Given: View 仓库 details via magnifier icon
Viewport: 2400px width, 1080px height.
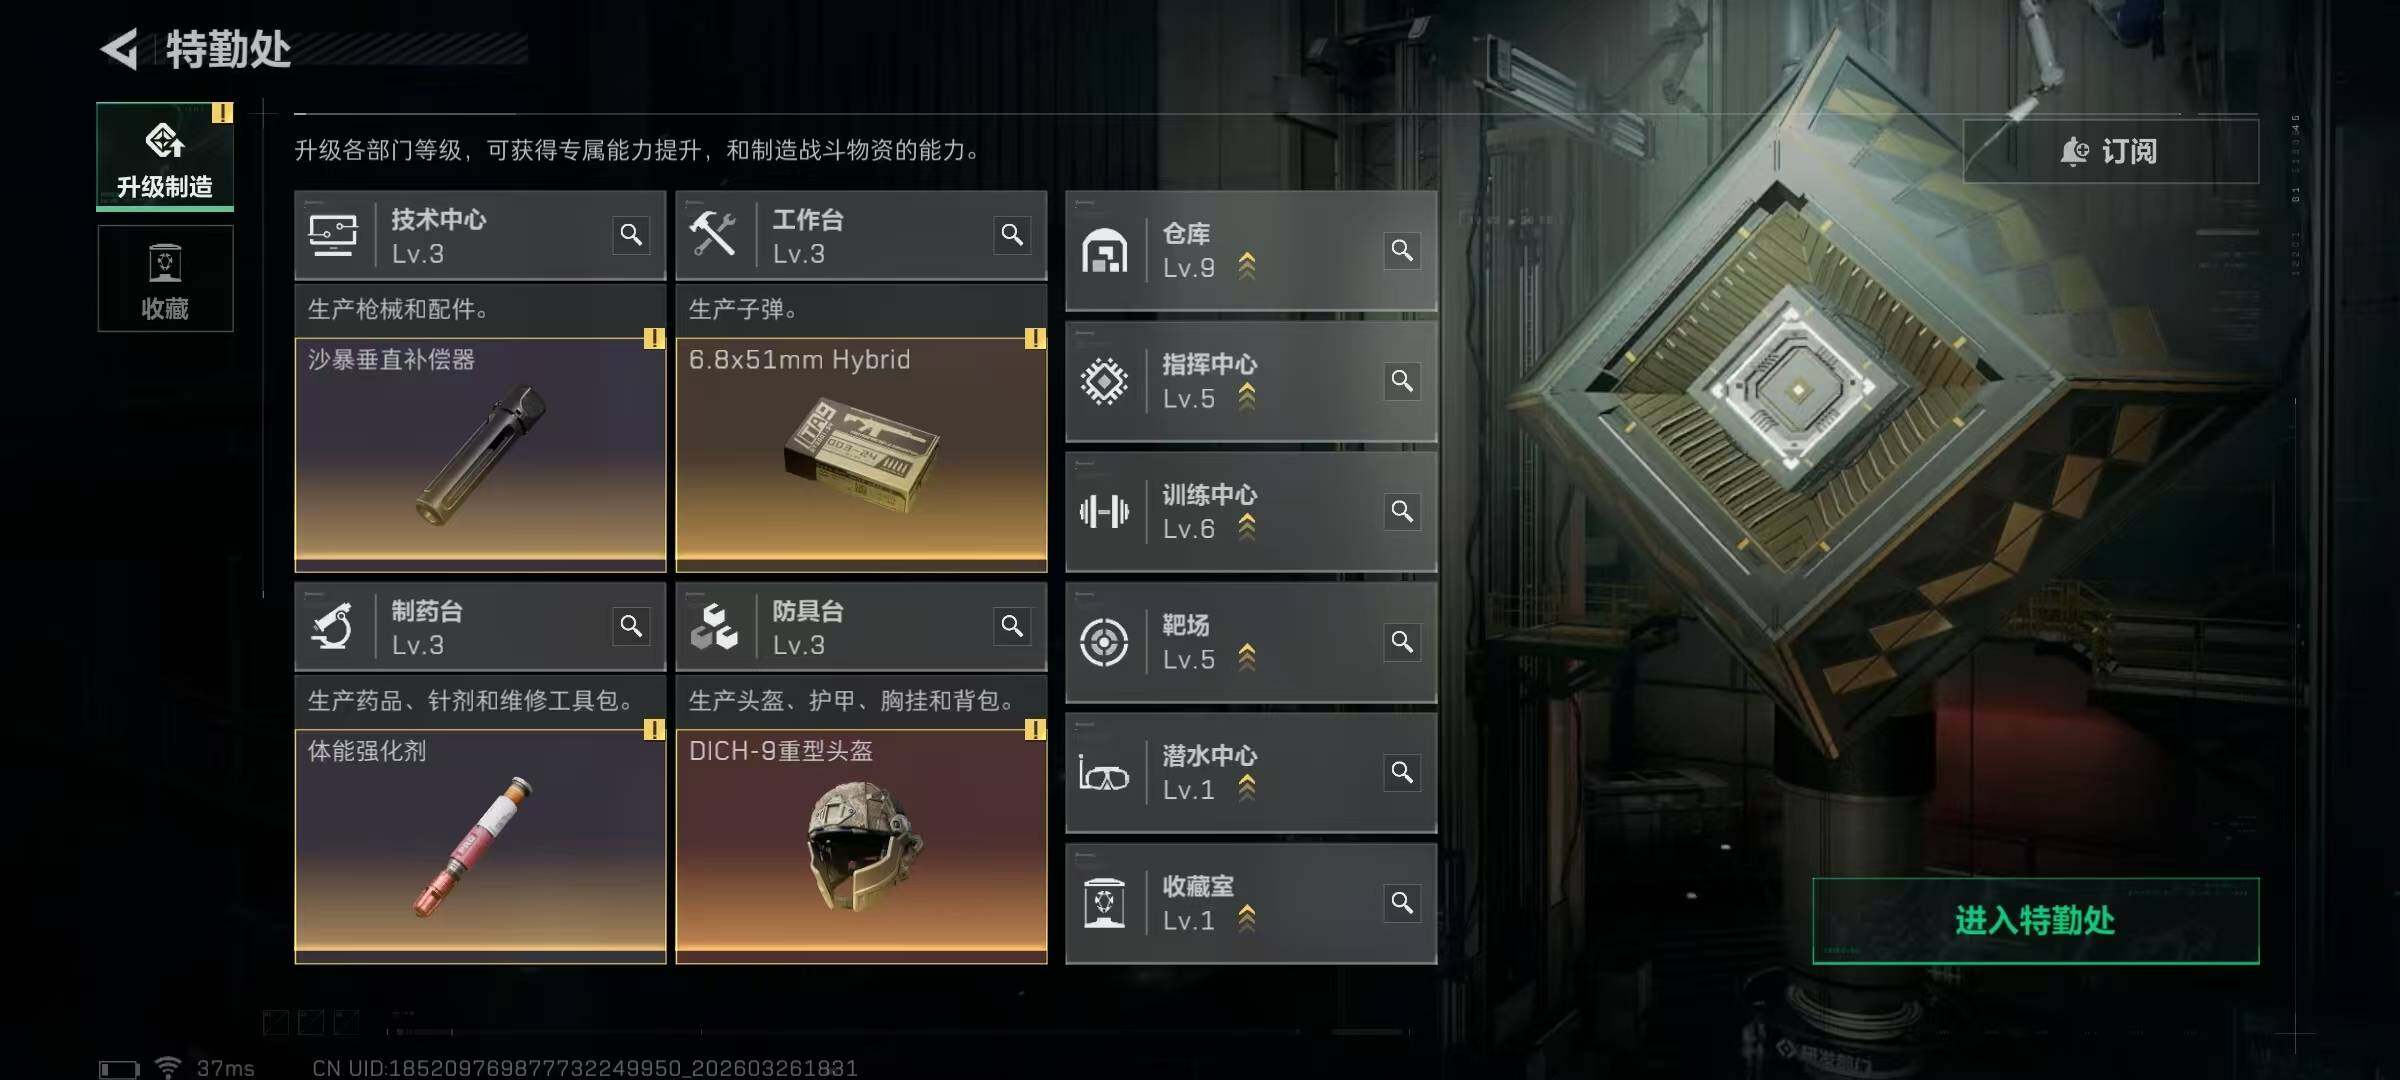Looking at the screenshot, I should (1402, 250).
